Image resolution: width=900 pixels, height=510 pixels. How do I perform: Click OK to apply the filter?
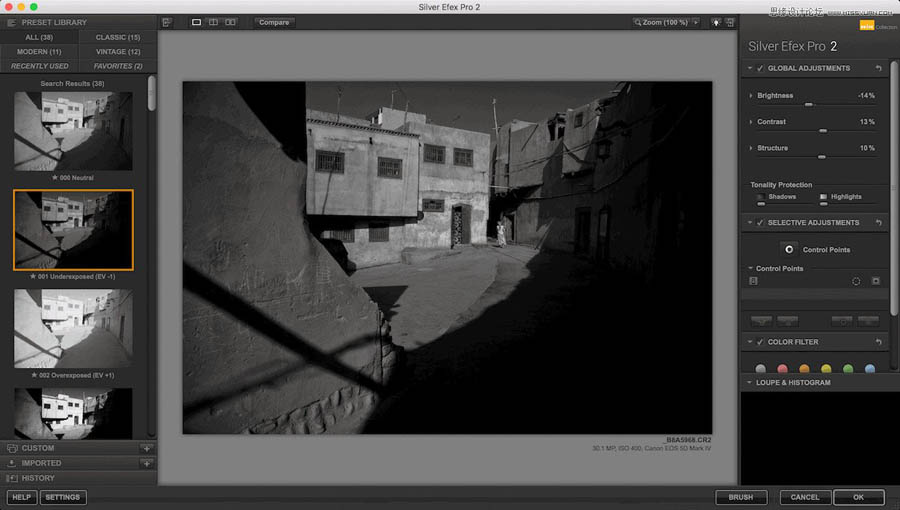coord(858,497)
